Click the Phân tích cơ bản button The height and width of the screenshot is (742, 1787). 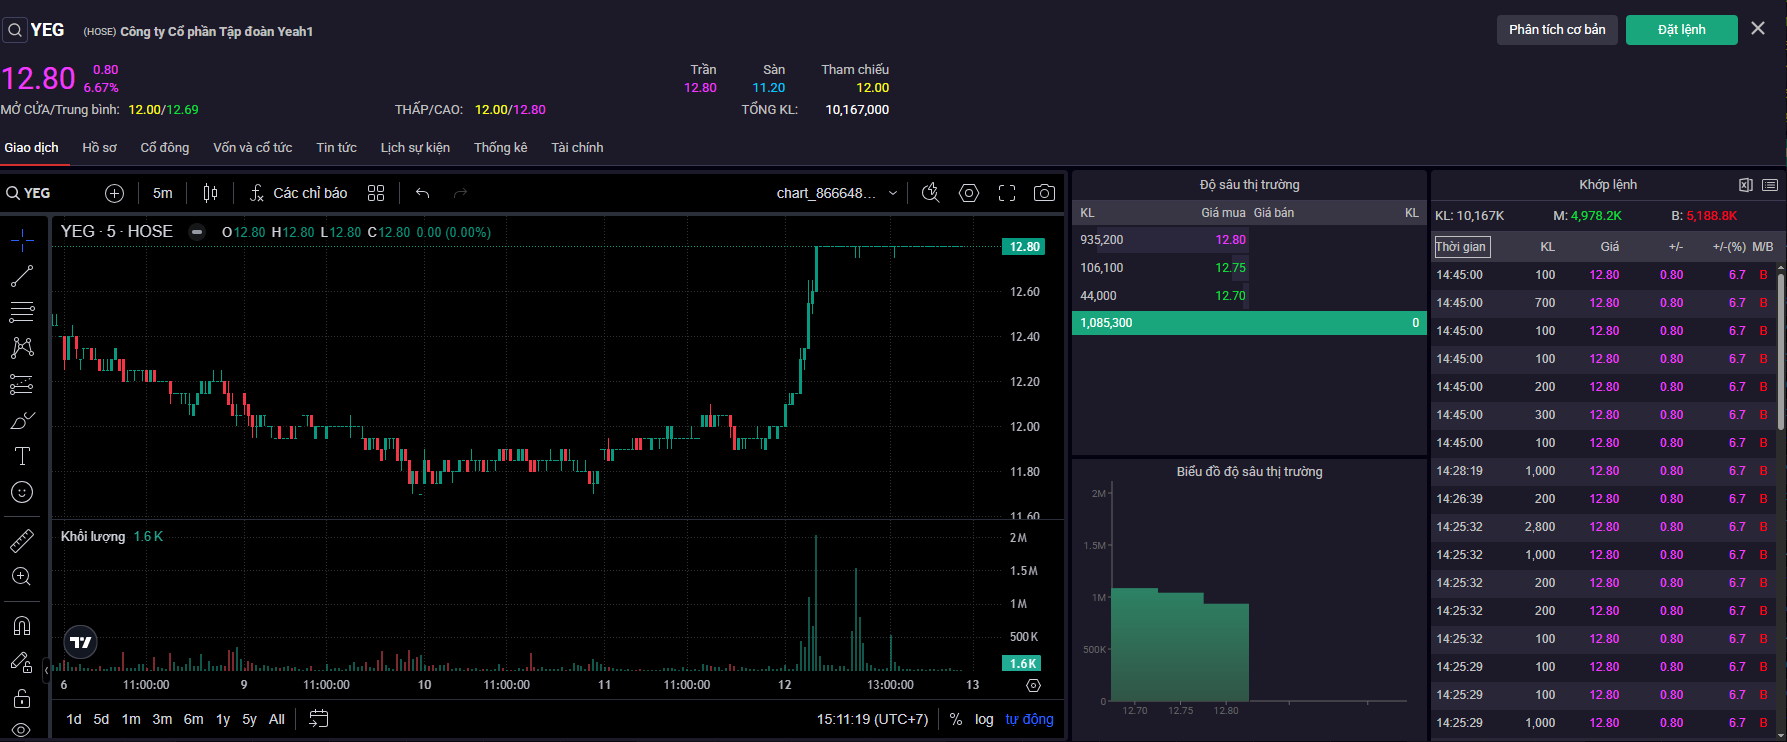pyautogui.click(x=1557, y=30)
